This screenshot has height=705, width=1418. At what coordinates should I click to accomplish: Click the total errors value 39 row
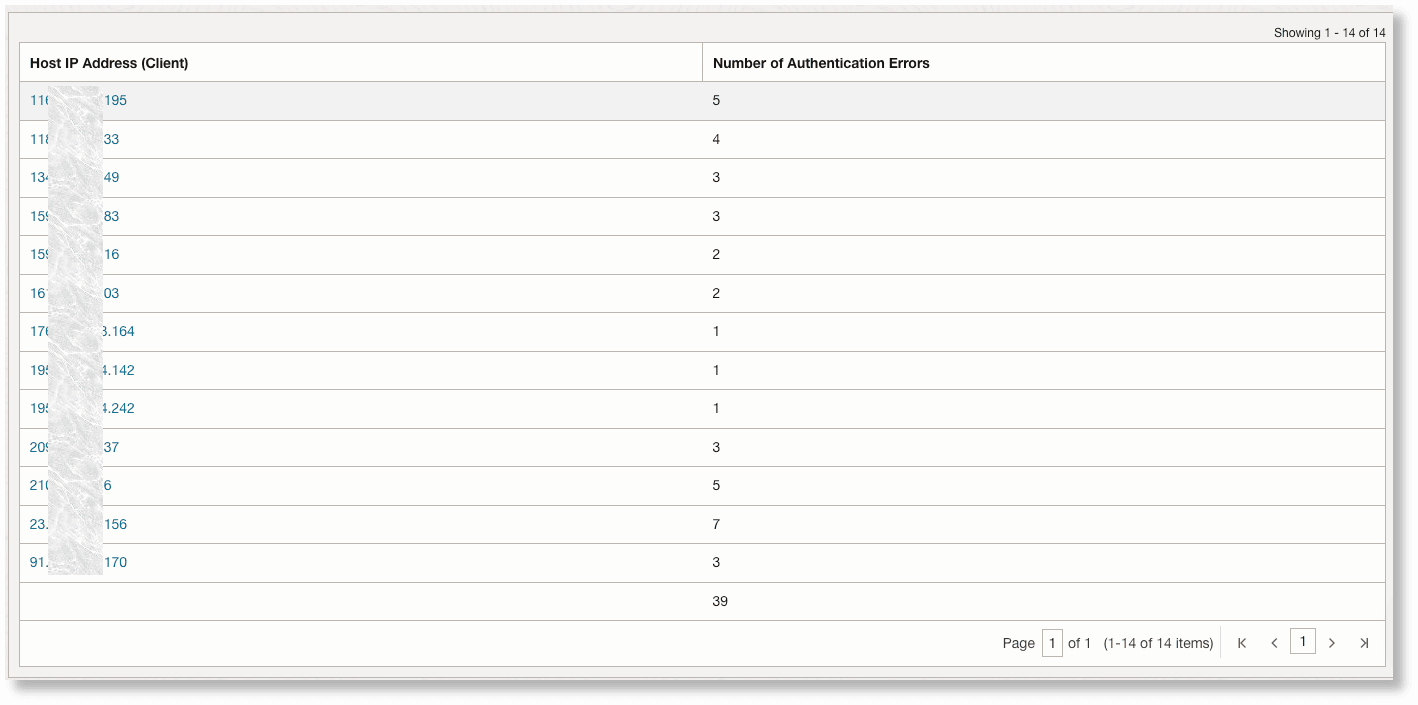click(x=720, y=601)
